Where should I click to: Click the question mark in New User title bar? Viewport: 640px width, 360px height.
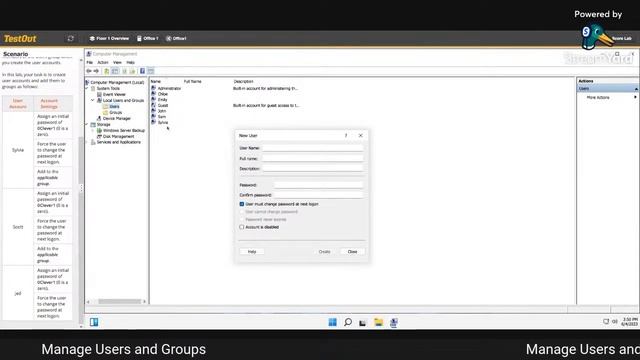(346, 136)
